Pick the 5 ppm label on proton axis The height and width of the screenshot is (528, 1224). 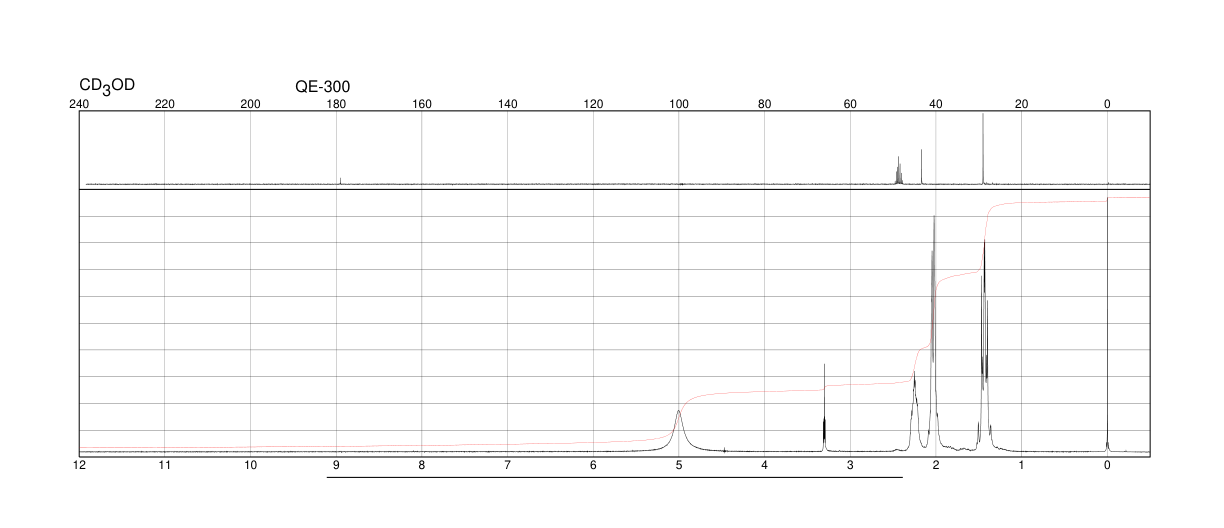679,466
